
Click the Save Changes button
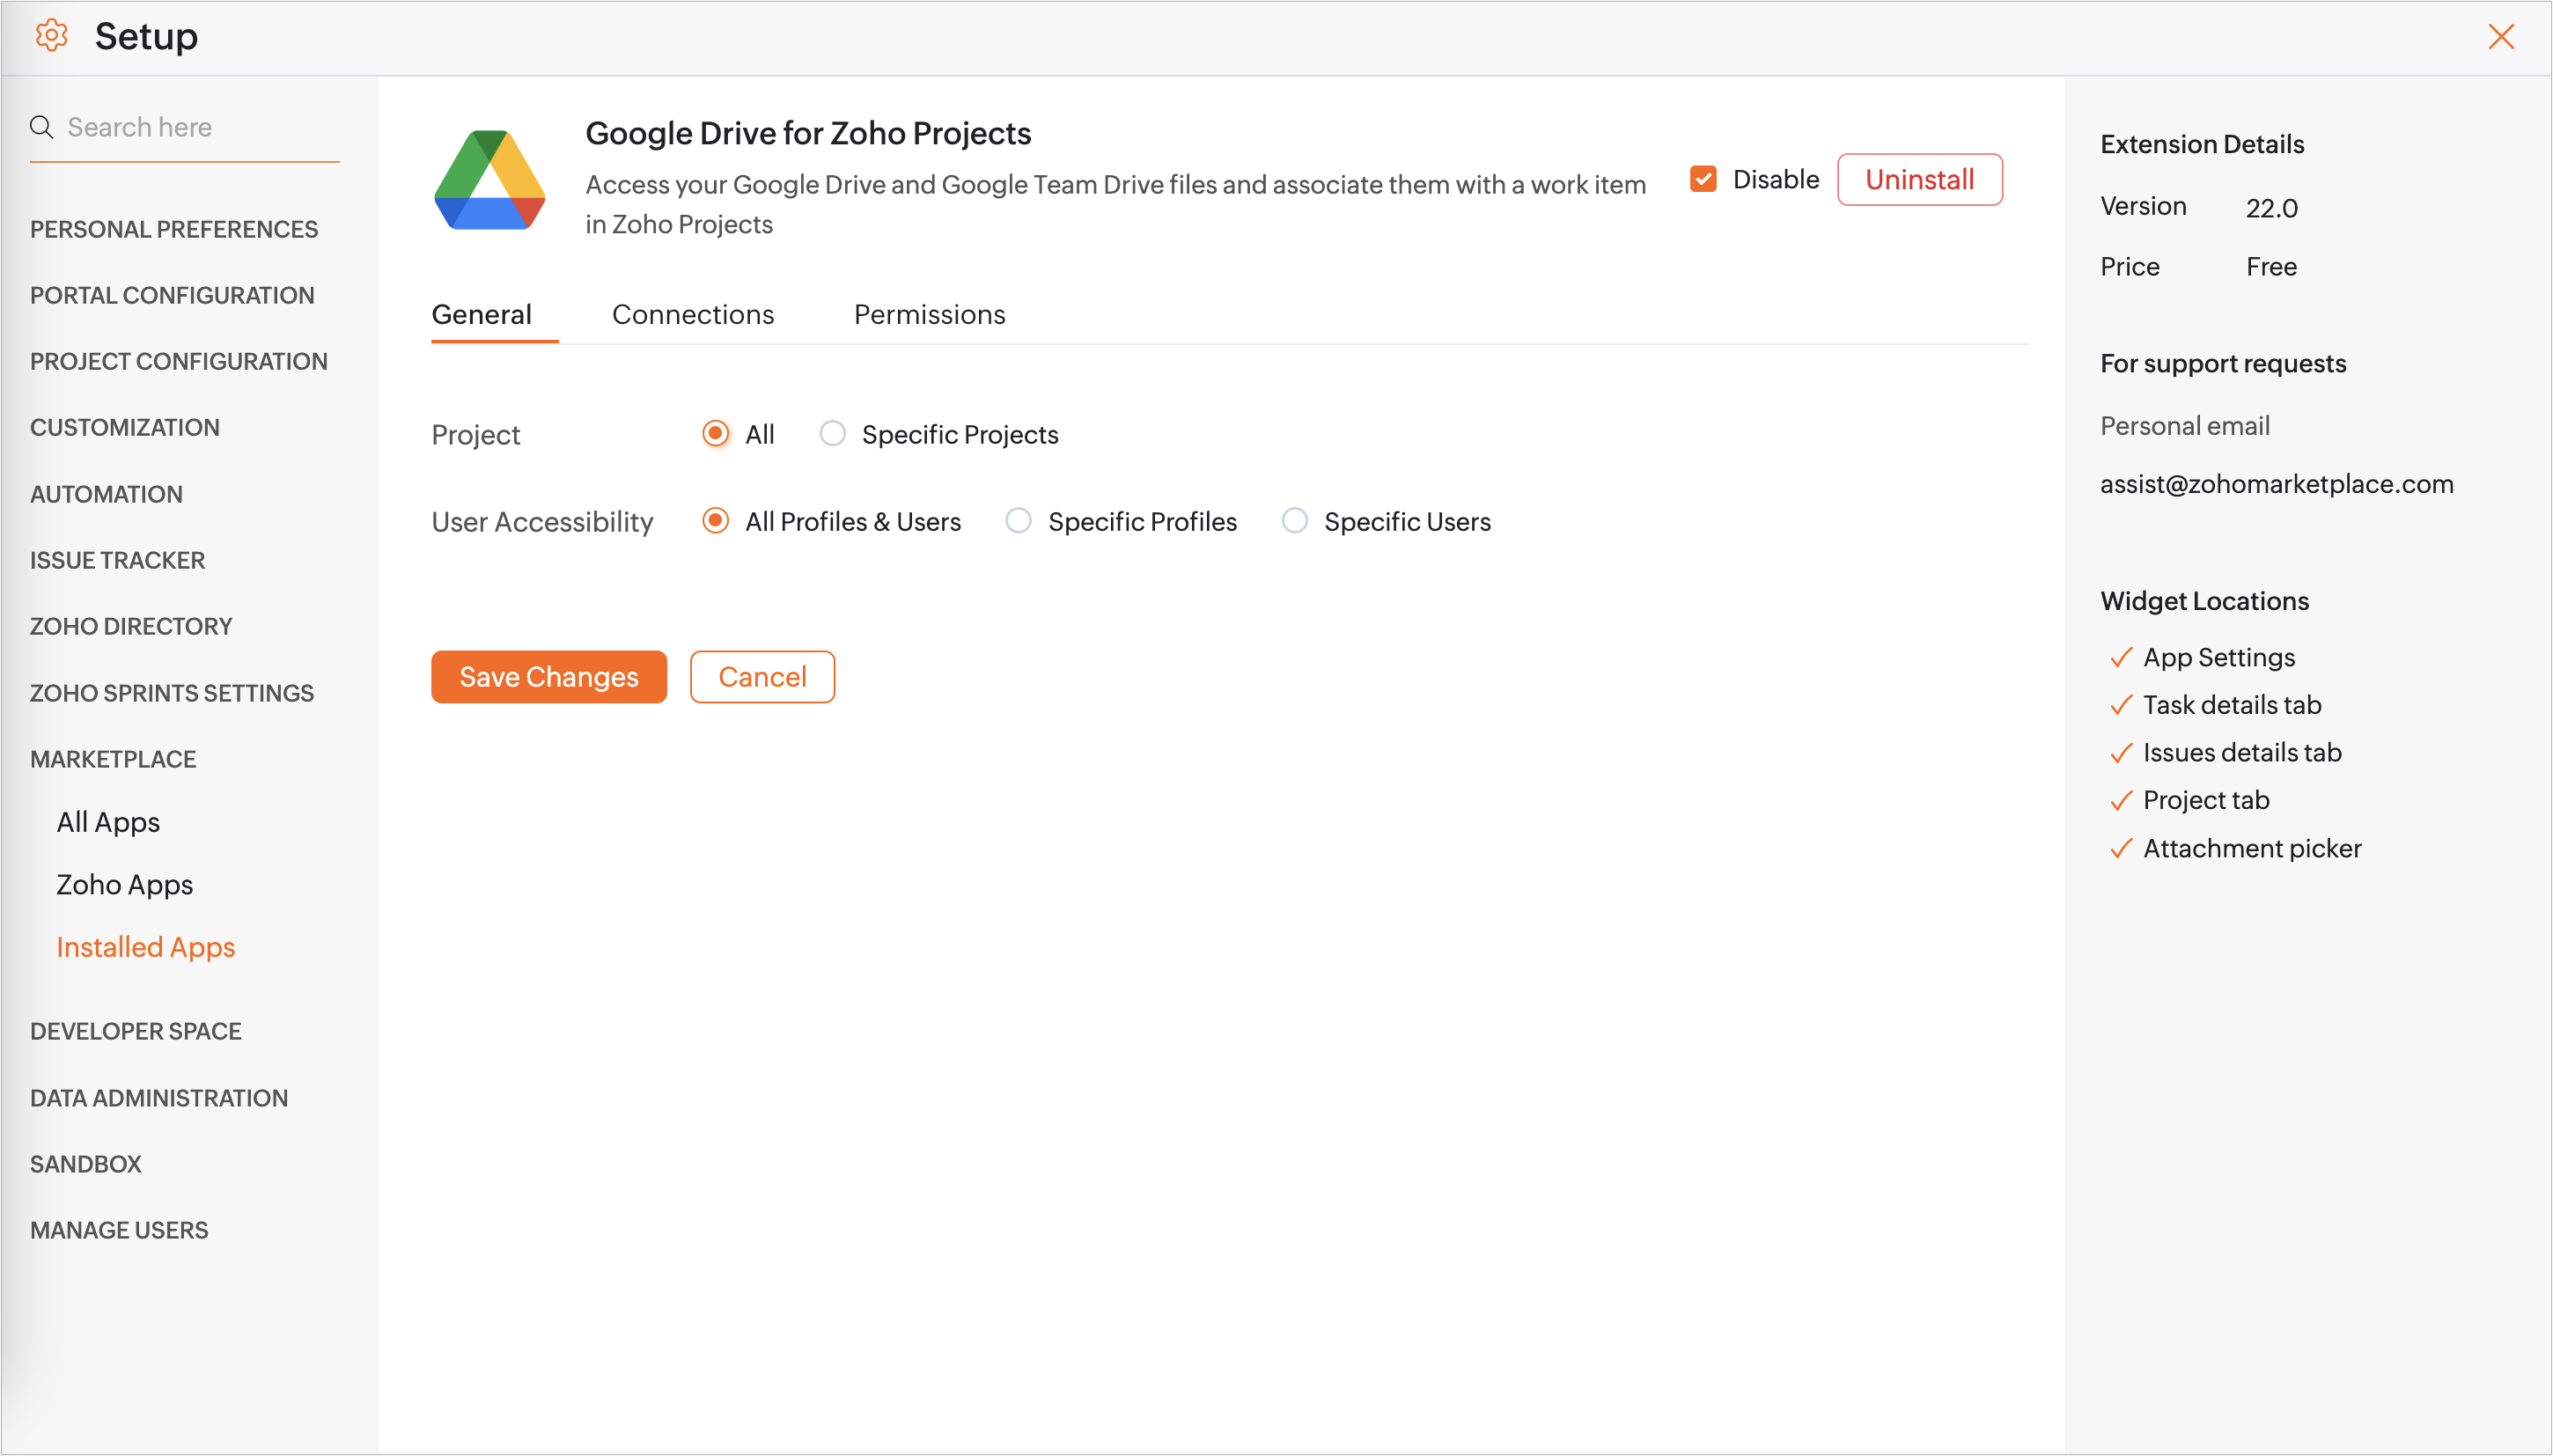pos(548,677)
